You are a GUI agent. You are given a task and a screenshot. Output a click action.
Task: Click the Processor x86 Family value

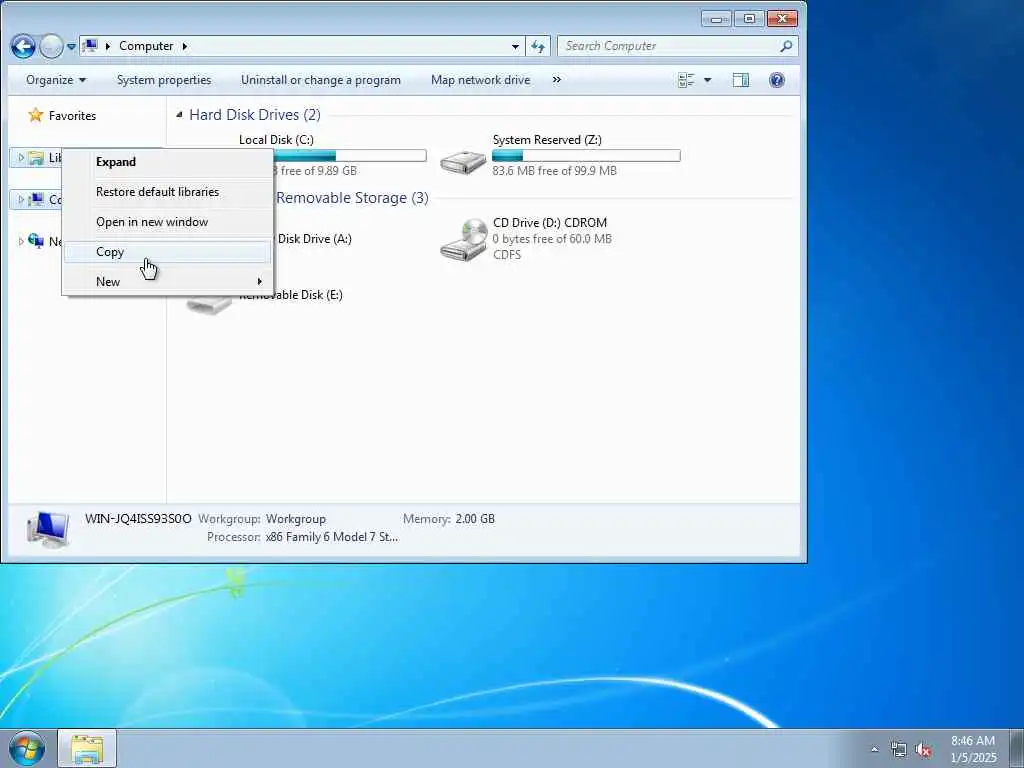tap(332, 537)
